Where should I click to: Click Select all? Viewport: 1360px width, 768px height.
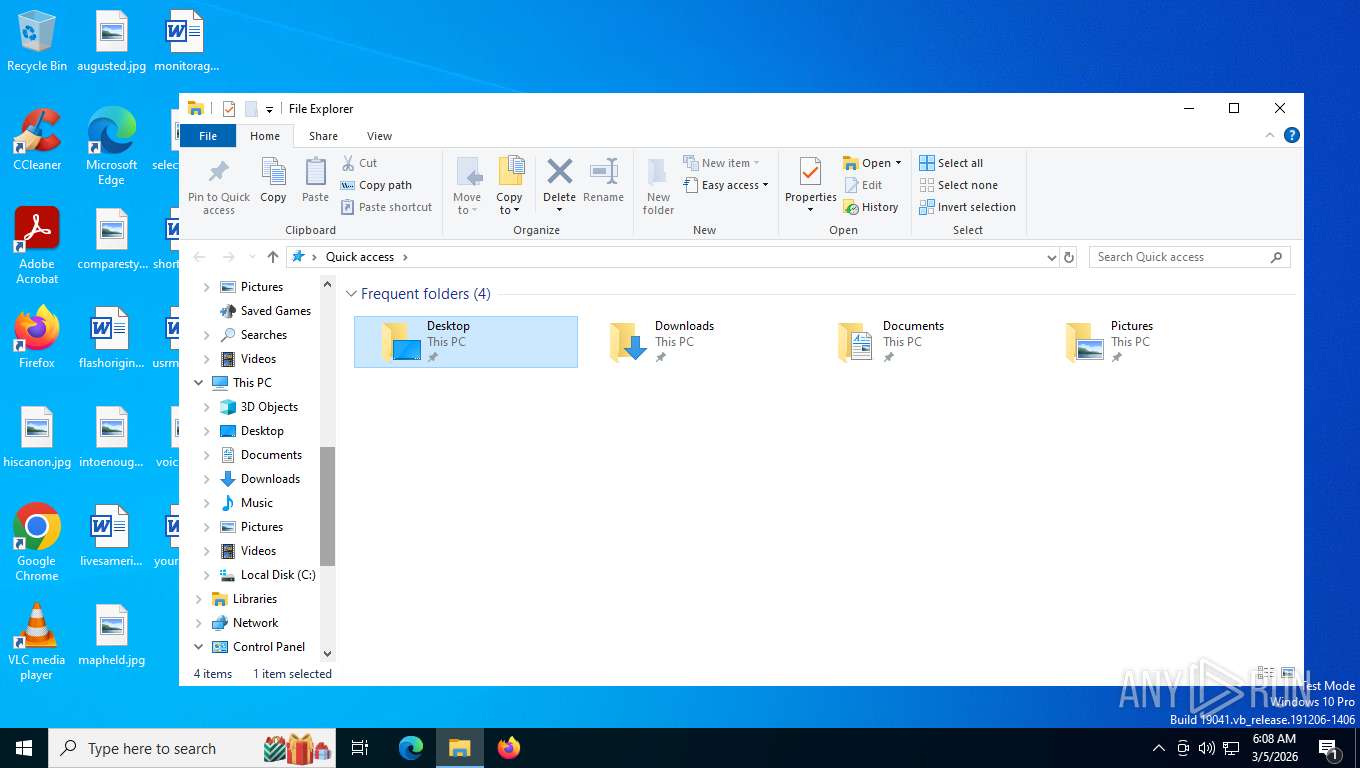point(951,163)
